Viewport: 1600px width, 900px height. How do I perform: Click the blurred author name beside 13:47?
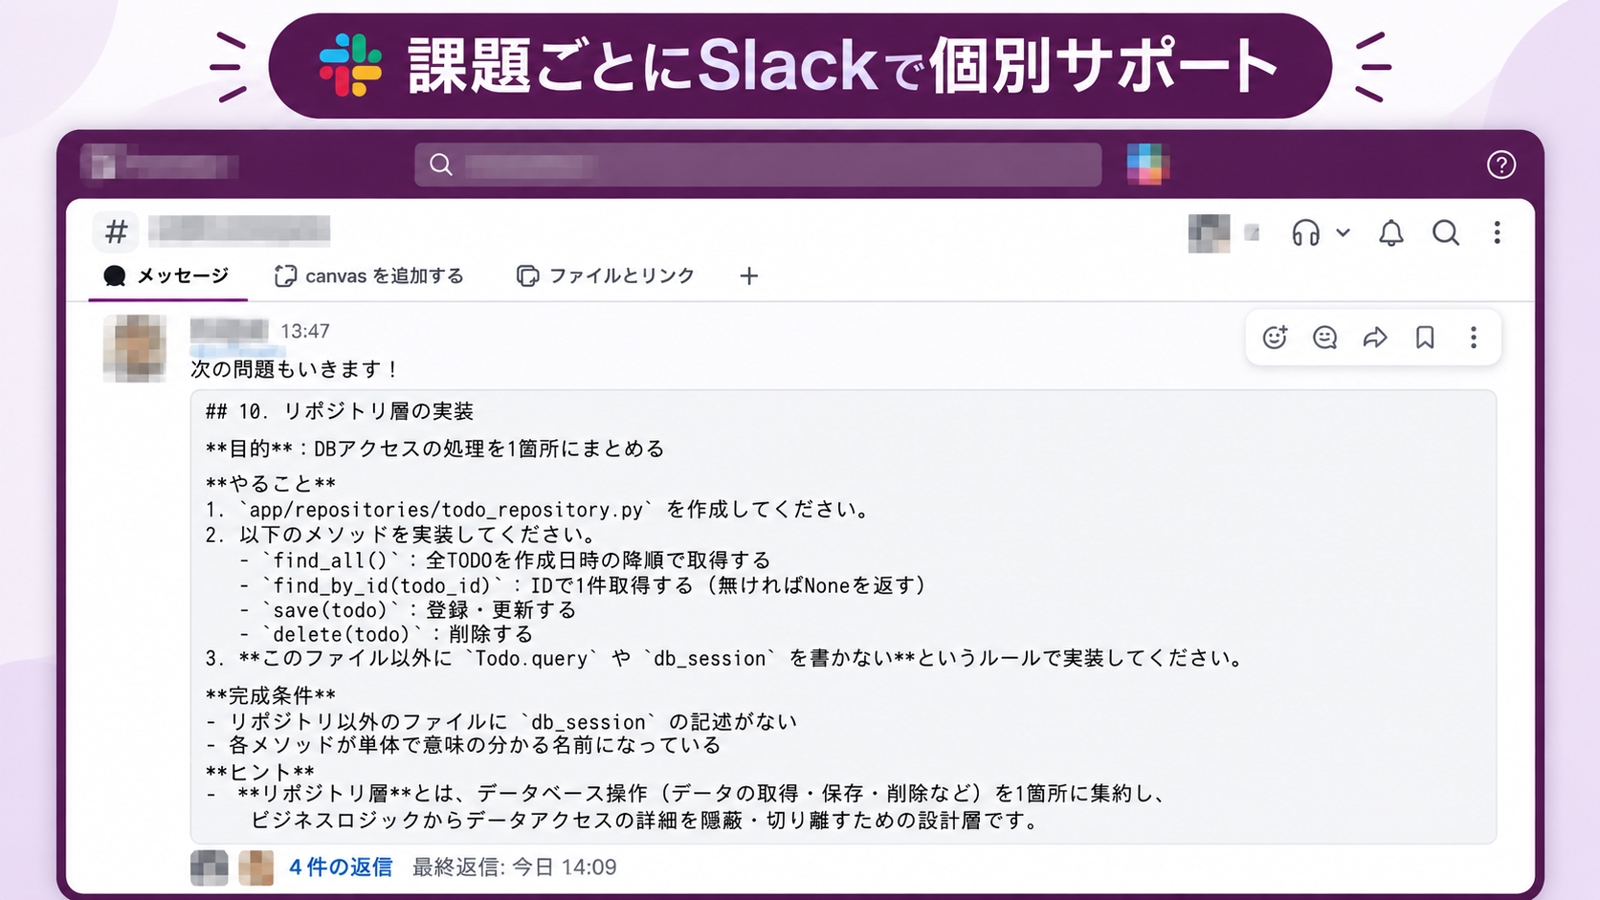point(229,330)
